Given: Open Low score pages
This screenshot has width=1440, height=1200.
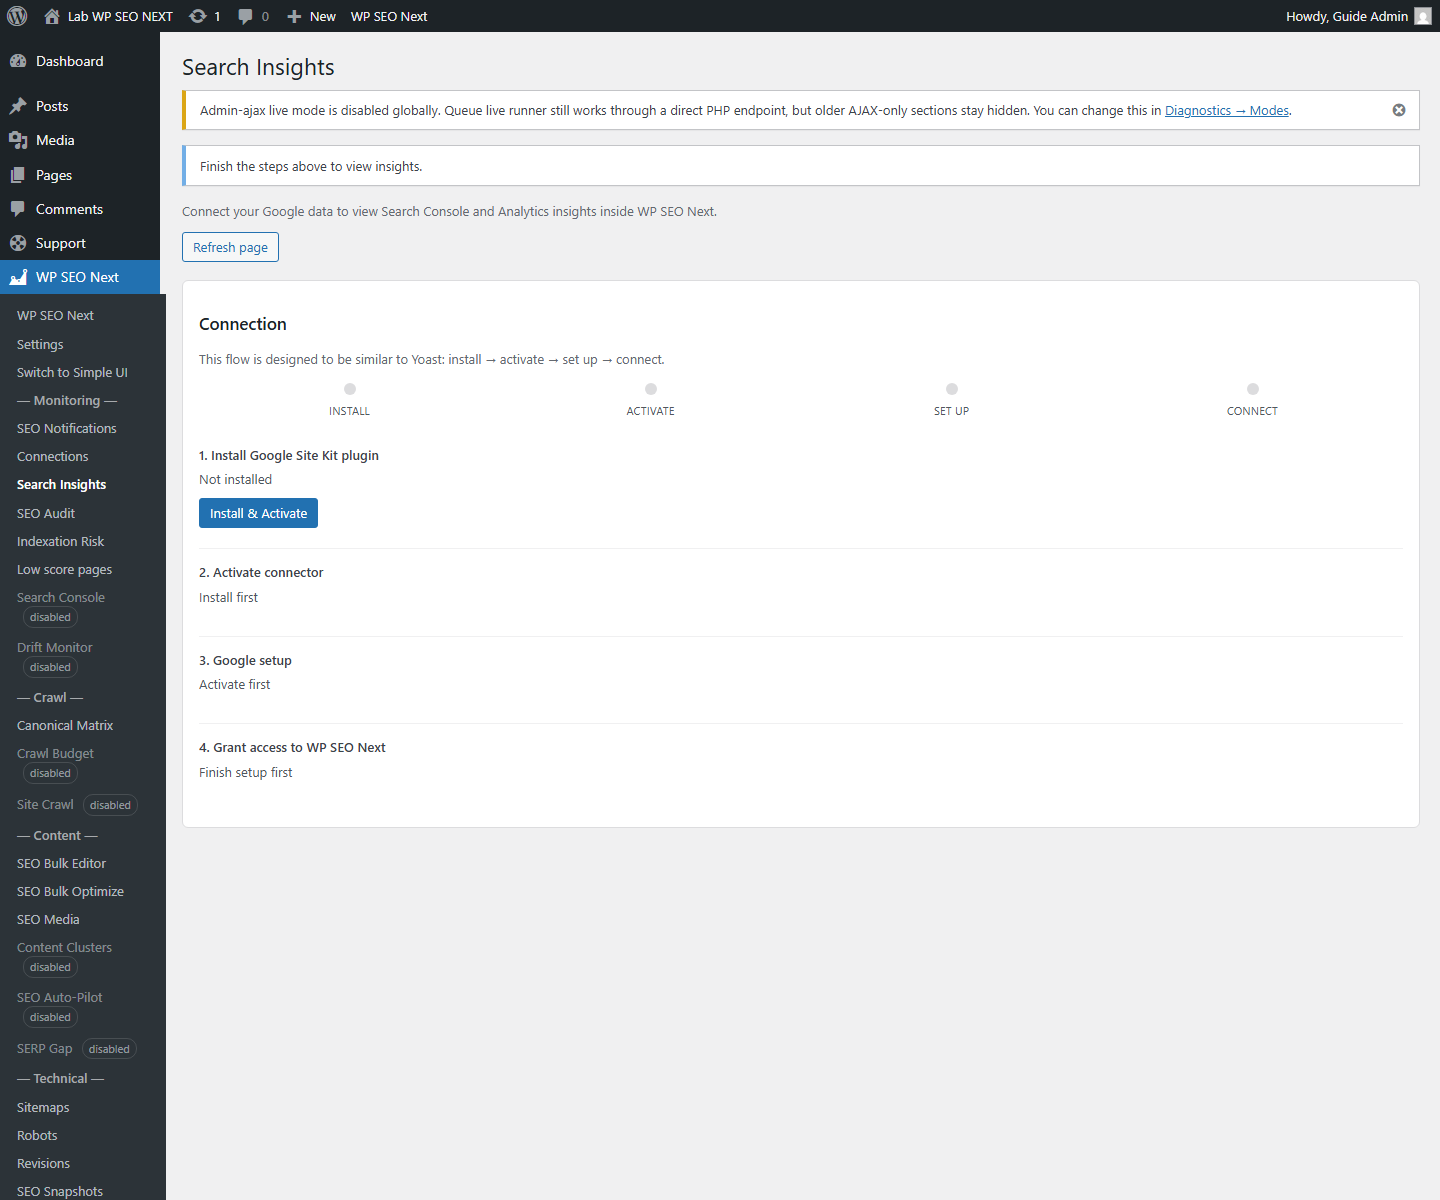Looking at the screenshot, I should 64,569.
